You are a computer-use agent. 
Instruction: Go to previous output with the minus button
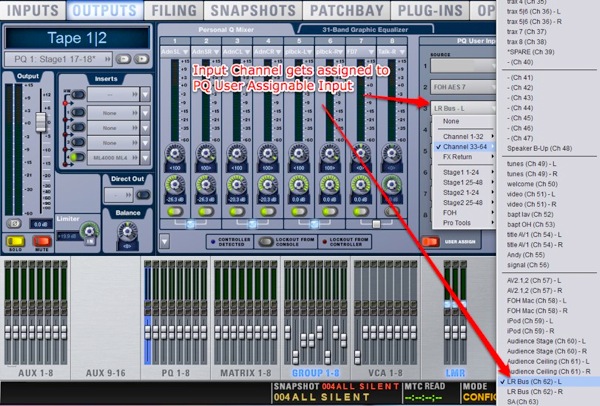[x=123, y=59]
